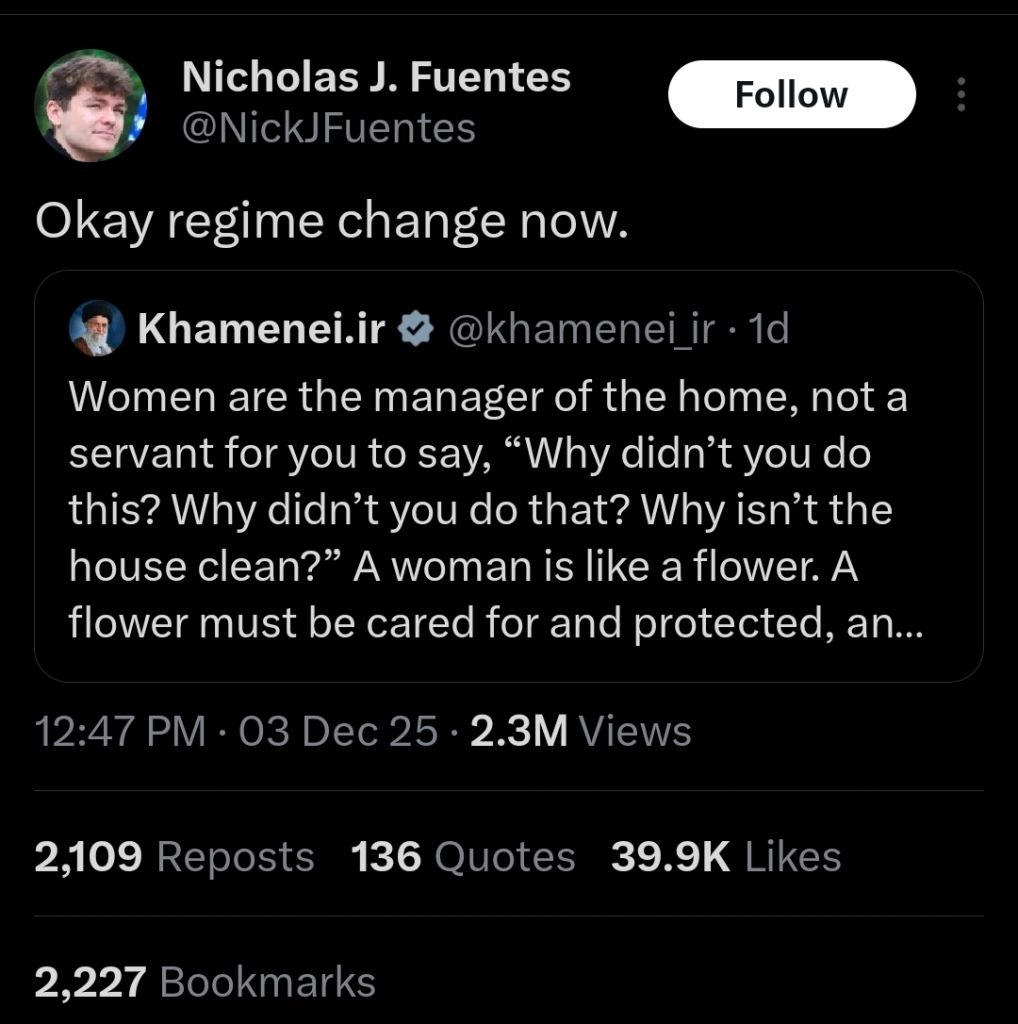1018x1024 pixels.
Task: Open the 136 Quotes list
Action: (x=463, y=857)
